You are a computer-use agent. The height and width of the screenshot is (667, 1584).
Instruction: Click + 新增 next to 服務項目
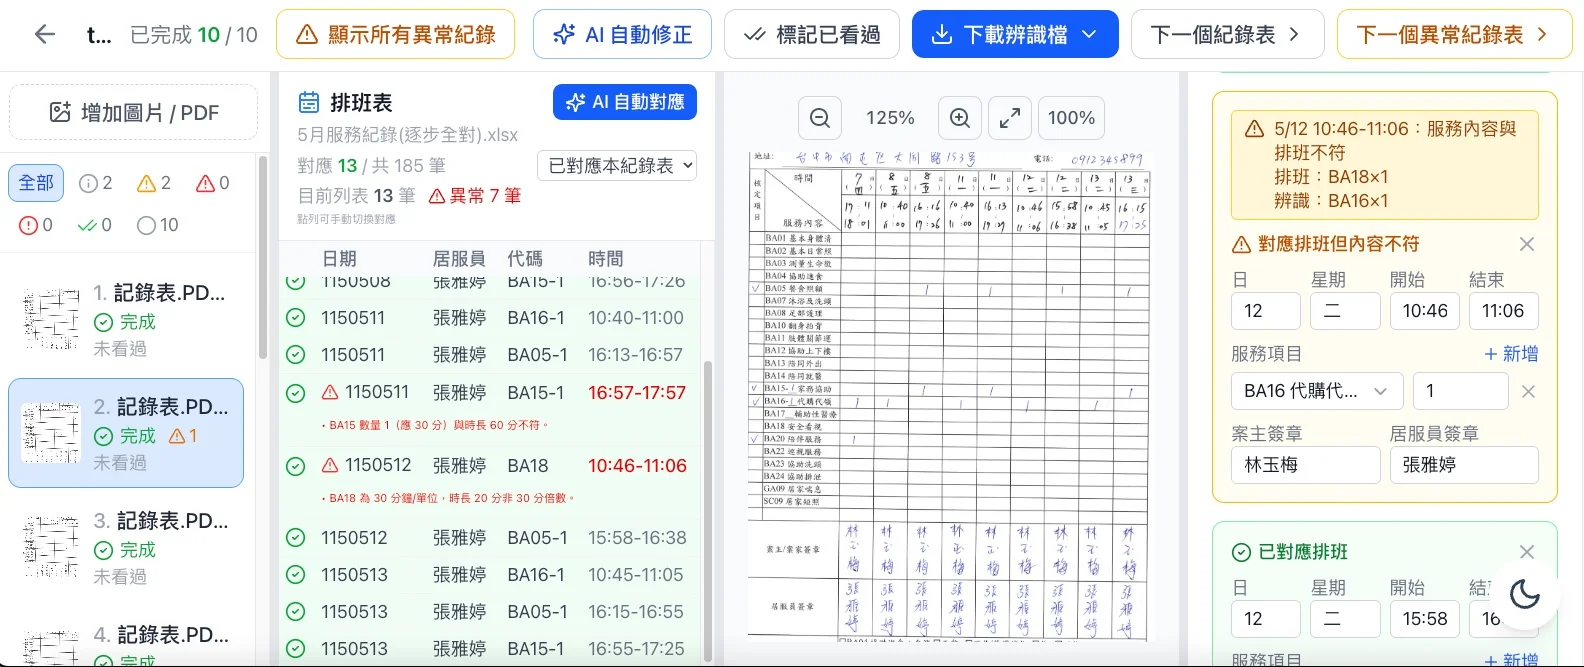point(1511,354)
